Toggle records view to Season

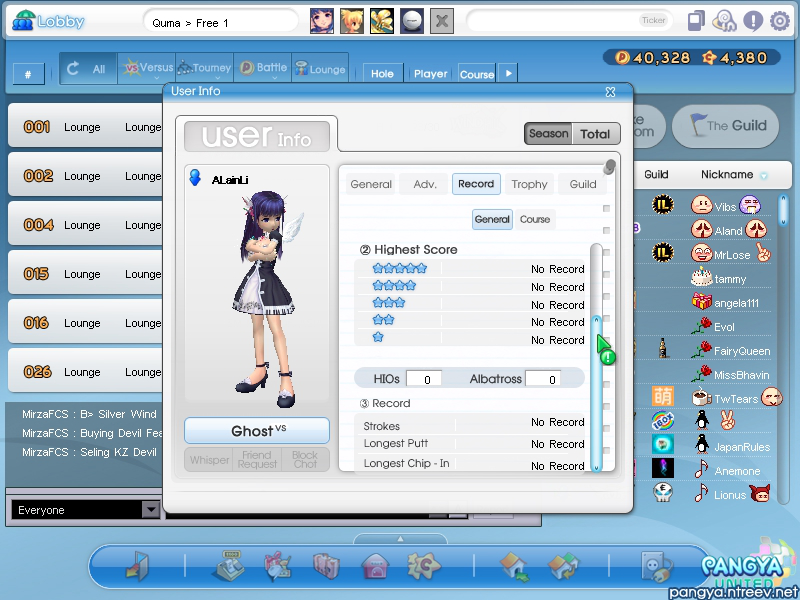(x=548, y=134)
